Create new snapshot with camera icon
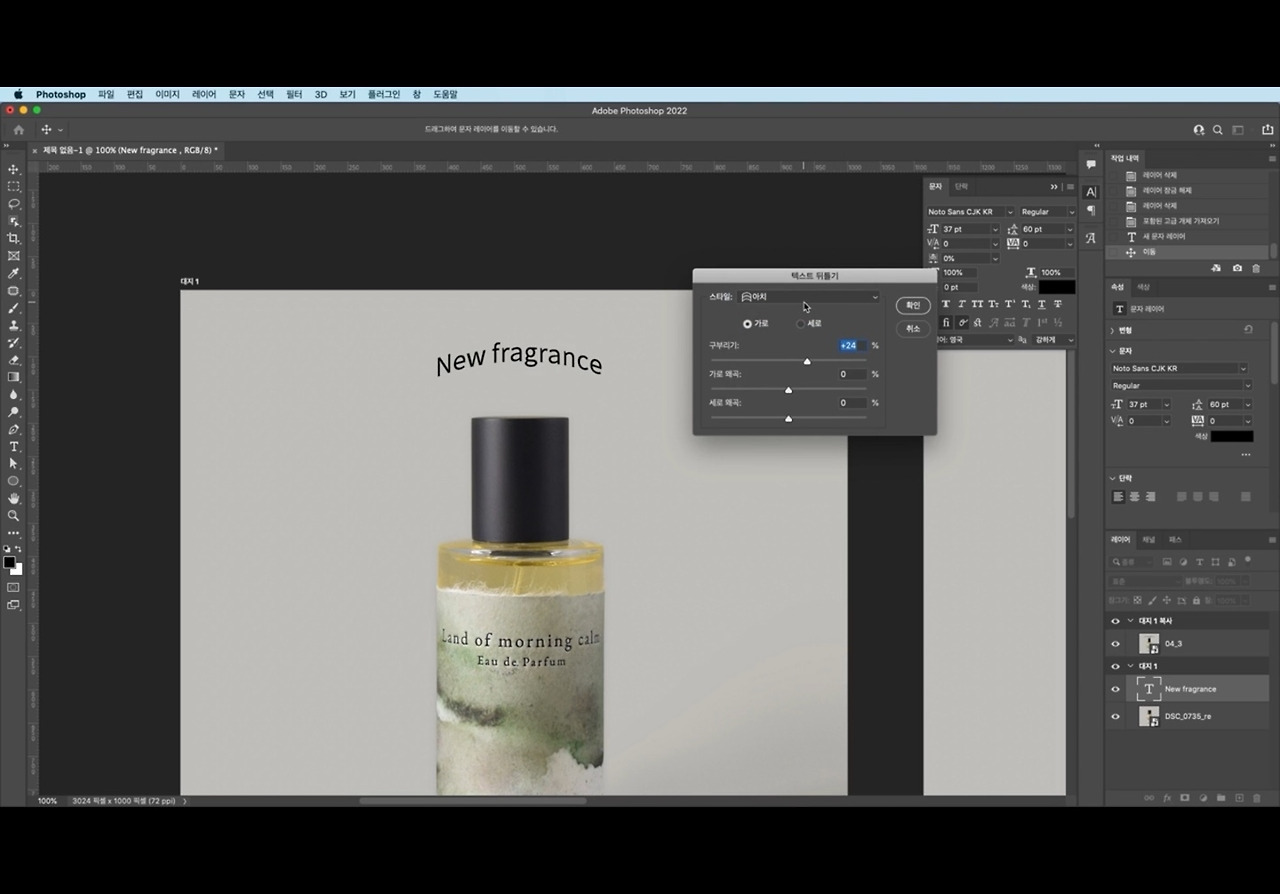Image resolution: width=1280 pixels, height=894 pixels. pos(1237,268)
